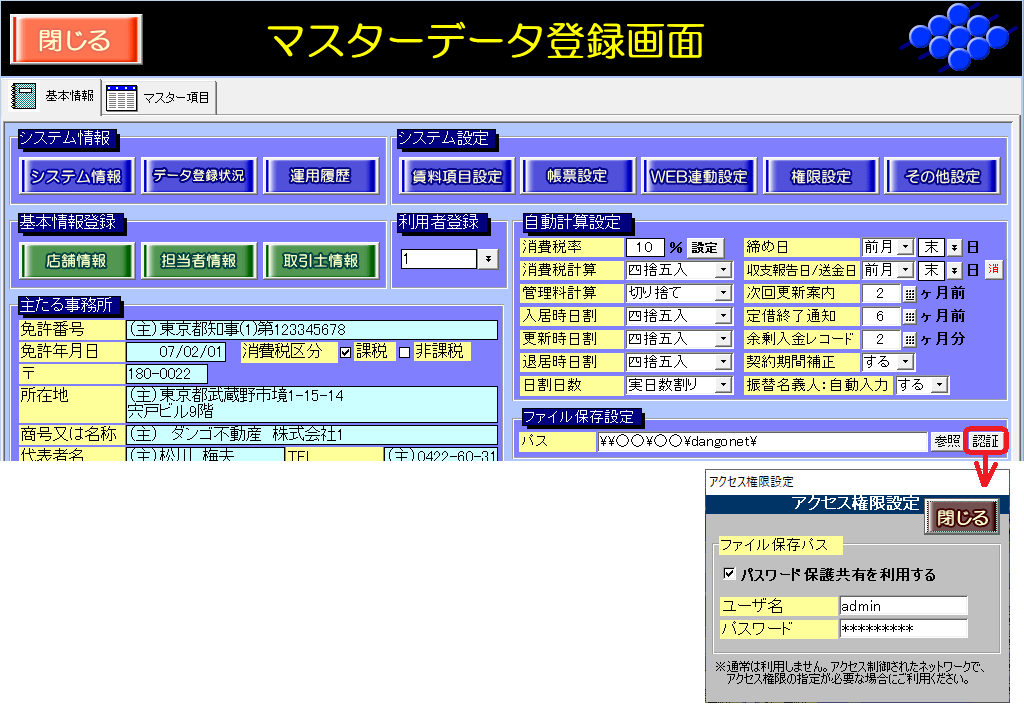Click the keypad icon beside 次回更新案内
This screenshot has height=707, width=1024.
(909, 294)
